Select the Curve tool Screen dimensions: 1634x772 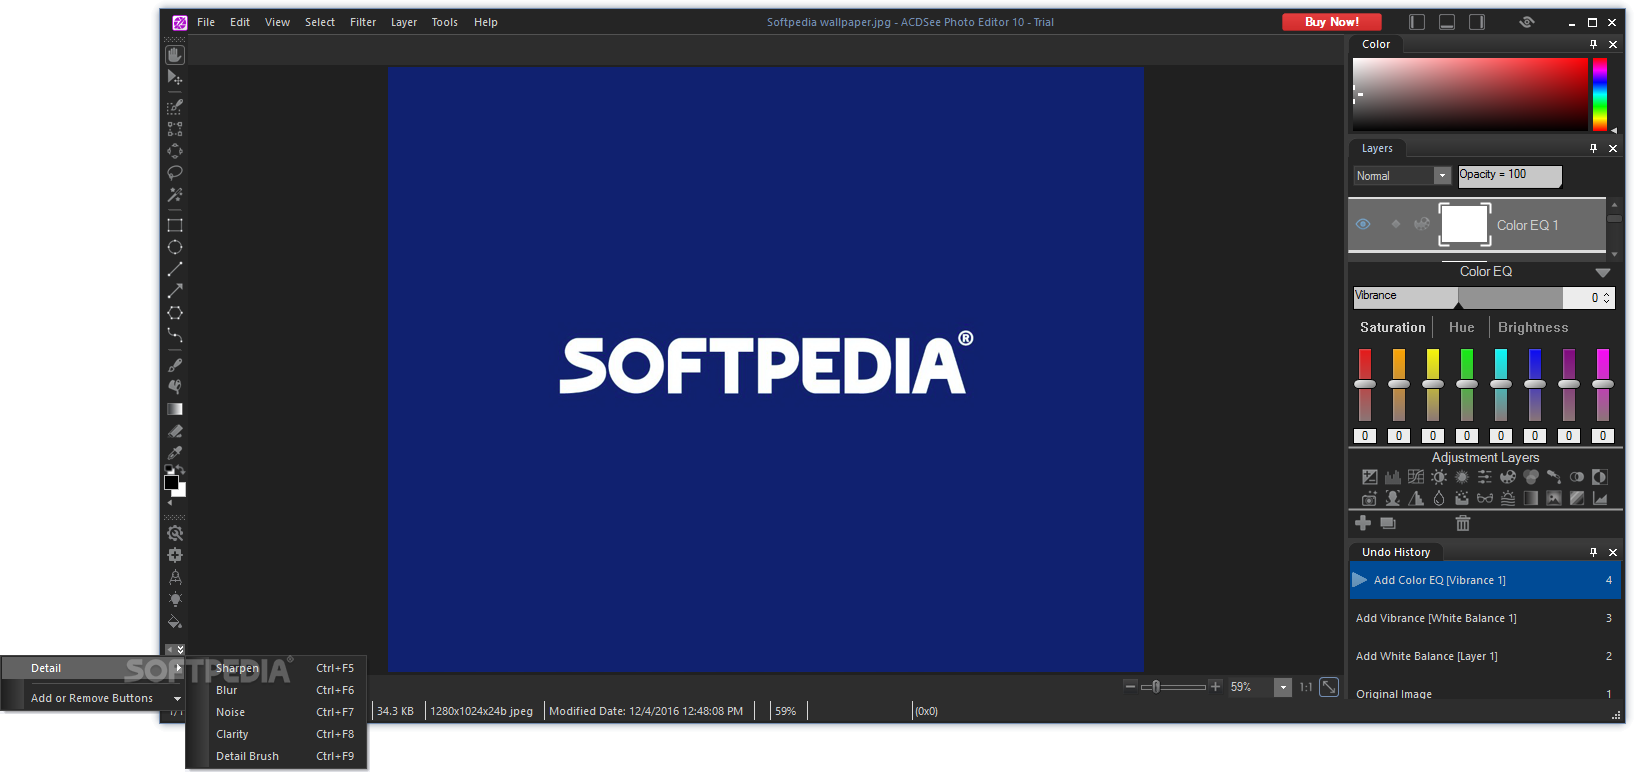175,335
